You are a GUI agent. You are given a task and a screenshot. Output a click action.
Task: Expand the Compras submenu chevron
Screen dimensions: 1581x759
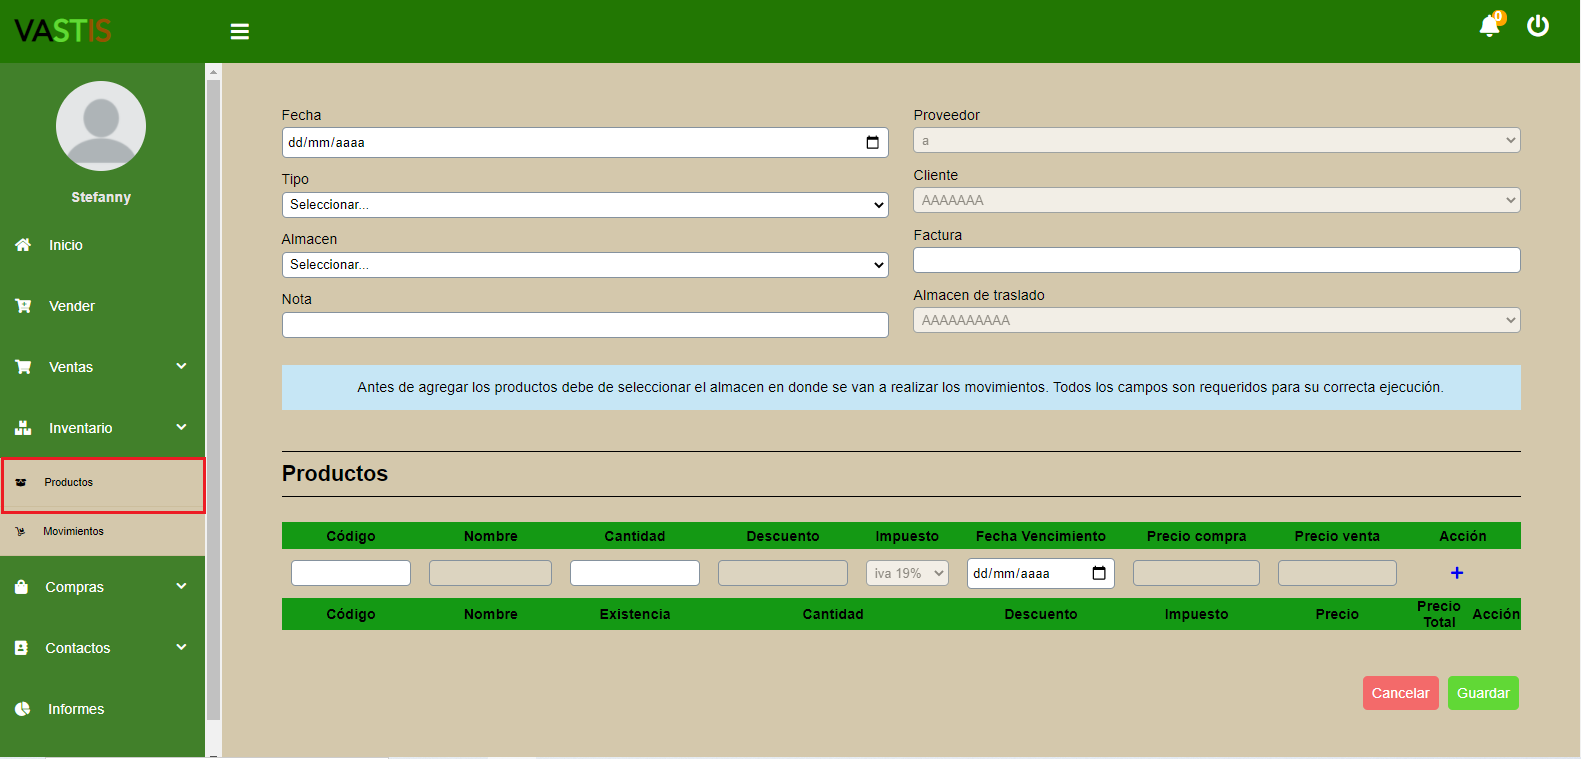tap(181, 586)
